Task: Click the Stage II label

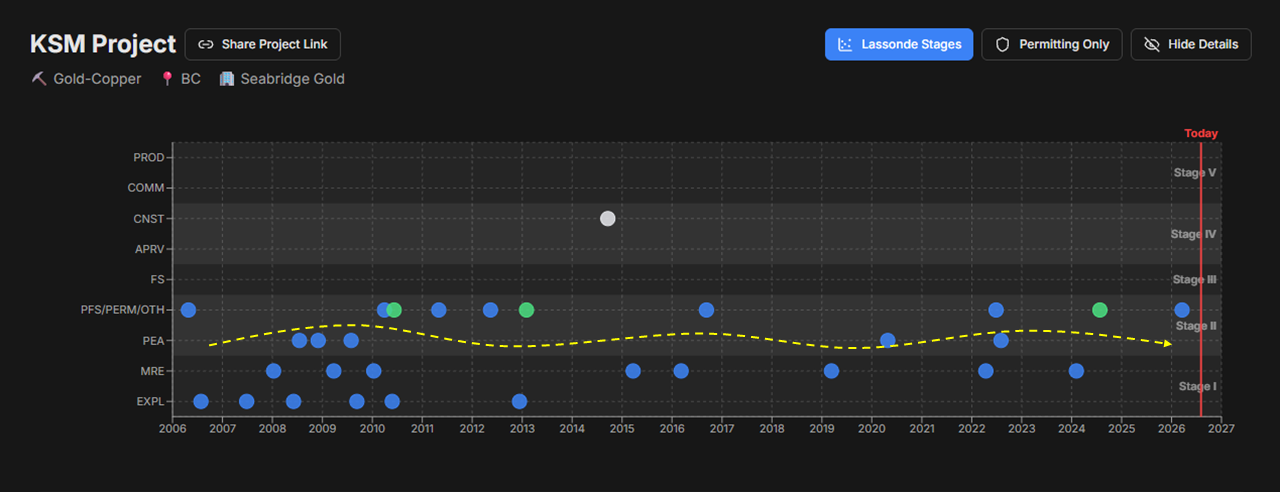Action: [1196, 326]
